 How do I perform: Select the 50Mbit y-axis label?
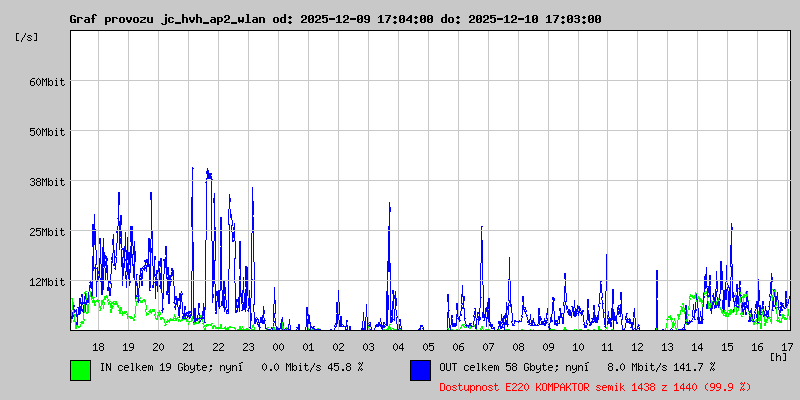tap(47, 132)
